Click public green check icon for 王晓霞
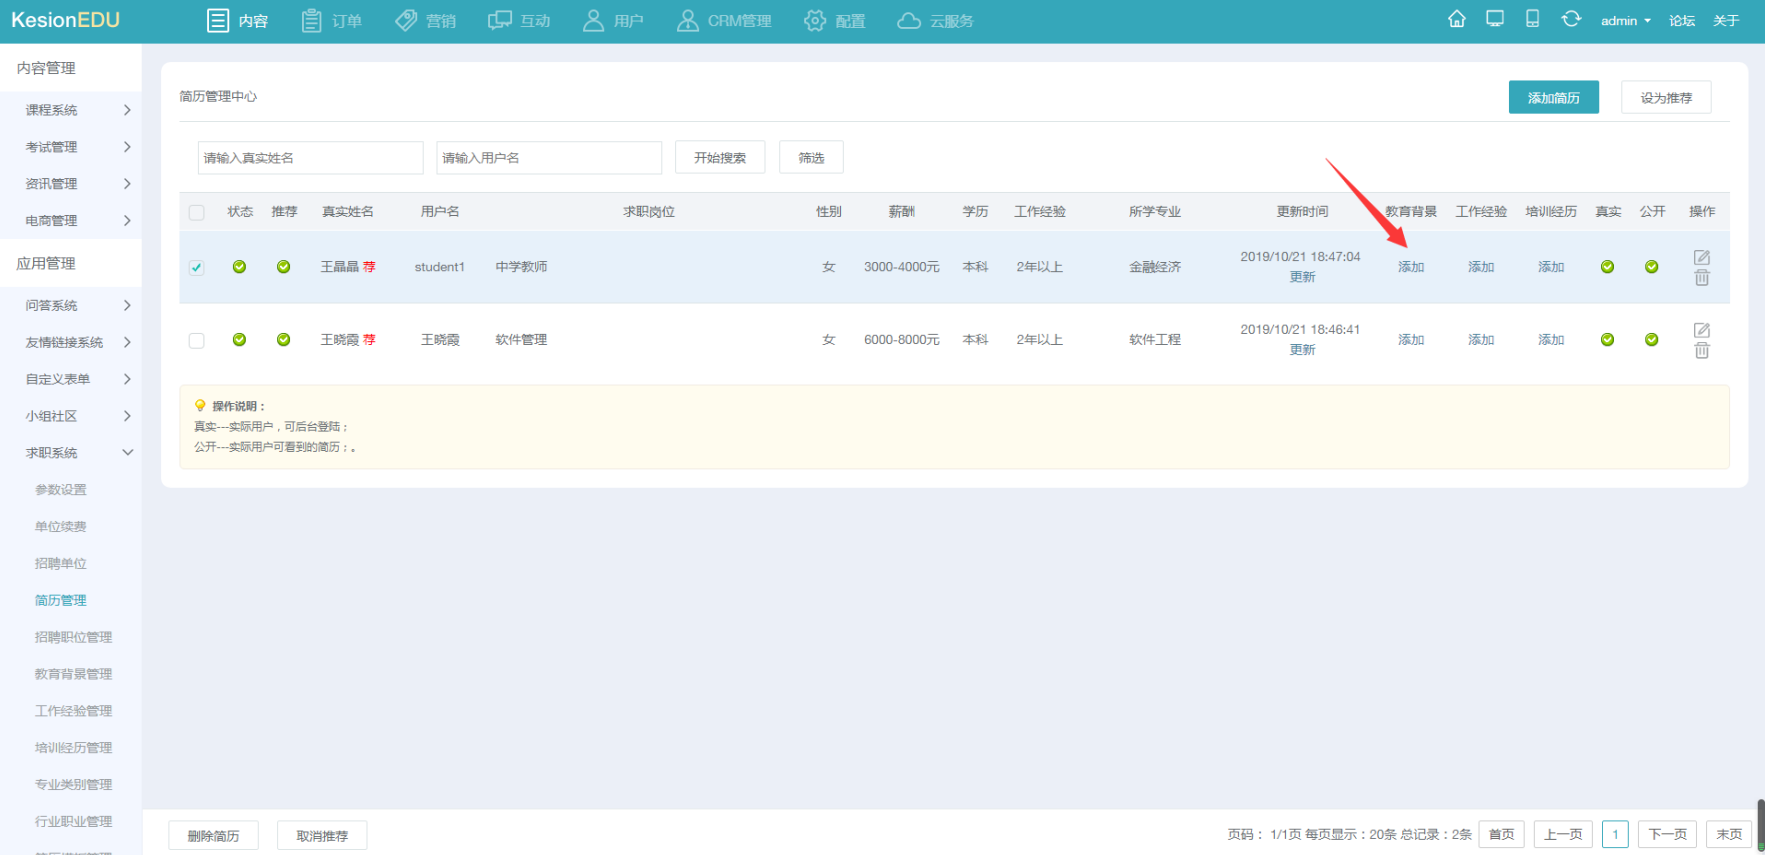This screenshot has width=1765, height=855. coord(1651,340)
